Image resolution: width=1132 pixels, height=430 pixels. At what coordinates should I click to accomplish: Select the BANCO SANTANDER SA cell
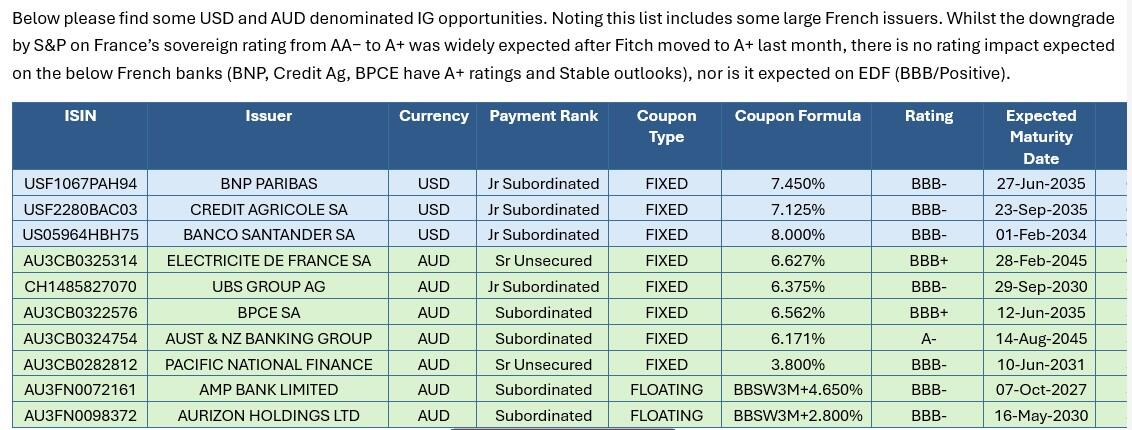pyautogui.click(x=268, y=234)
